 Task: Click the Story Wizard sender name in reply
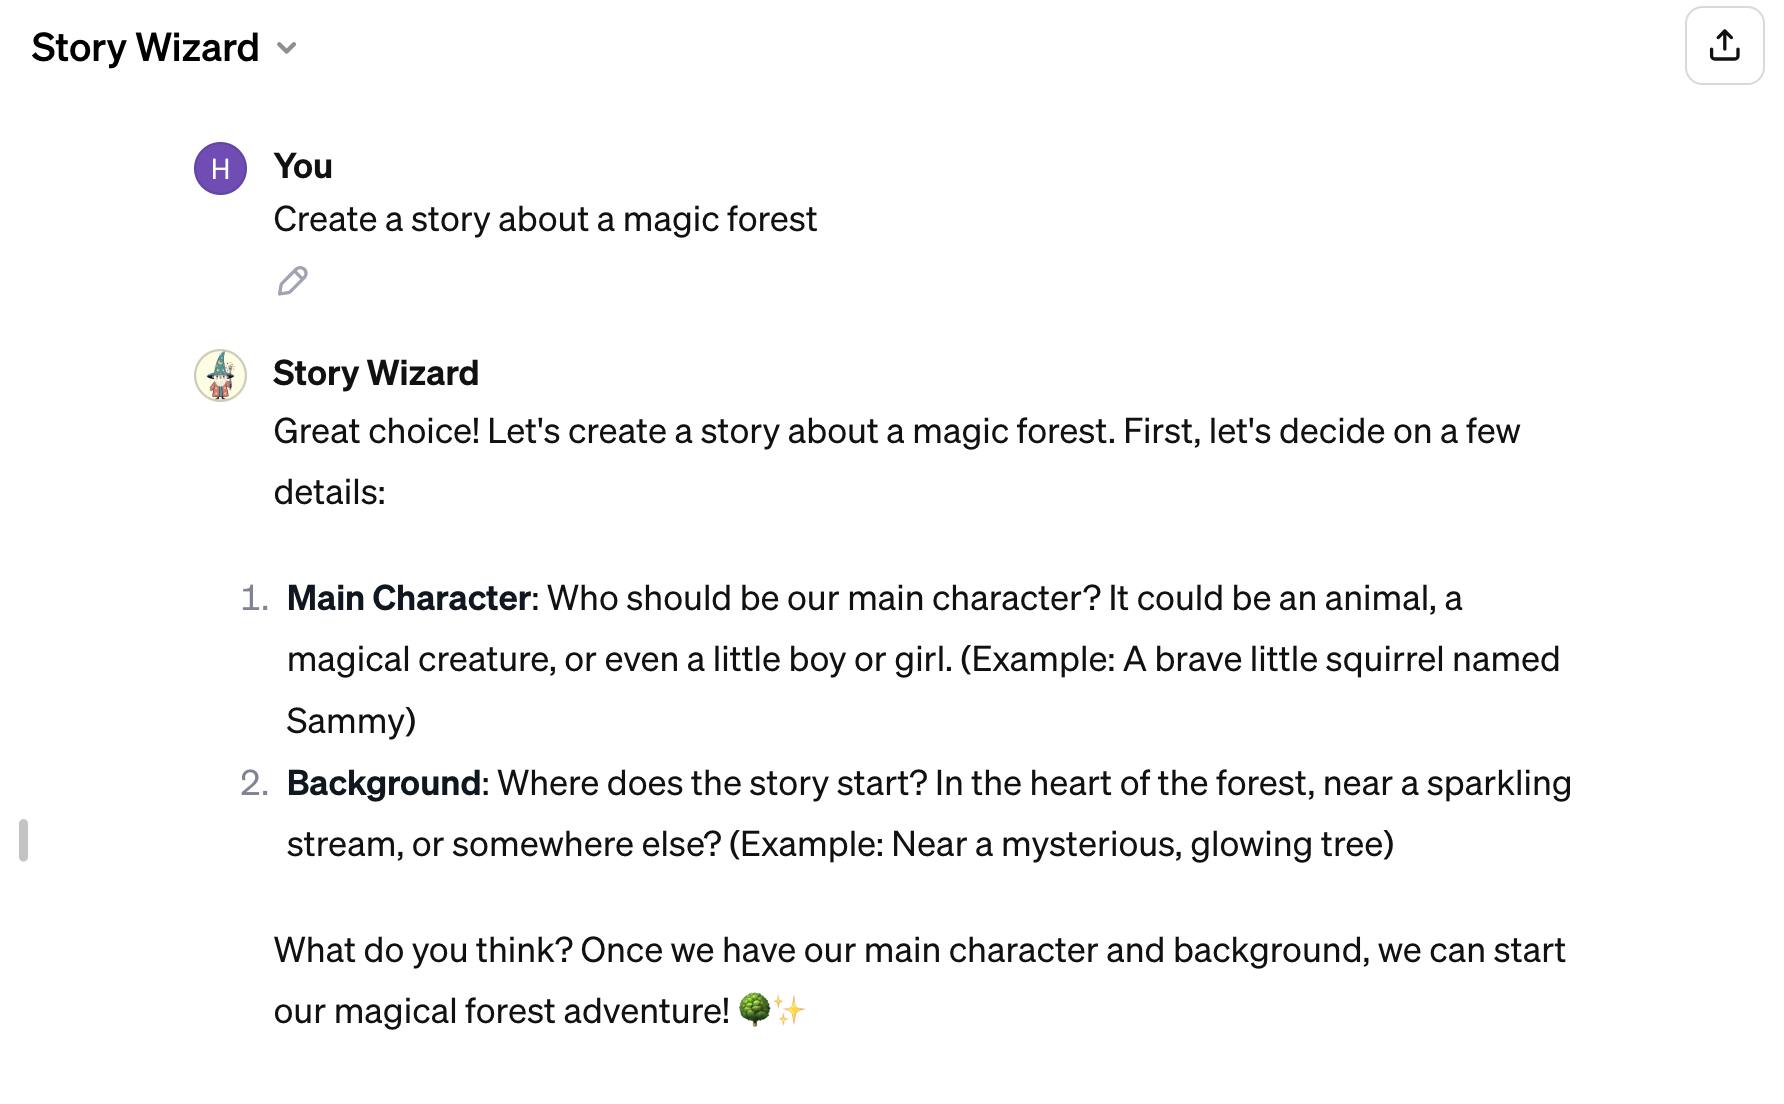(376, 373)
